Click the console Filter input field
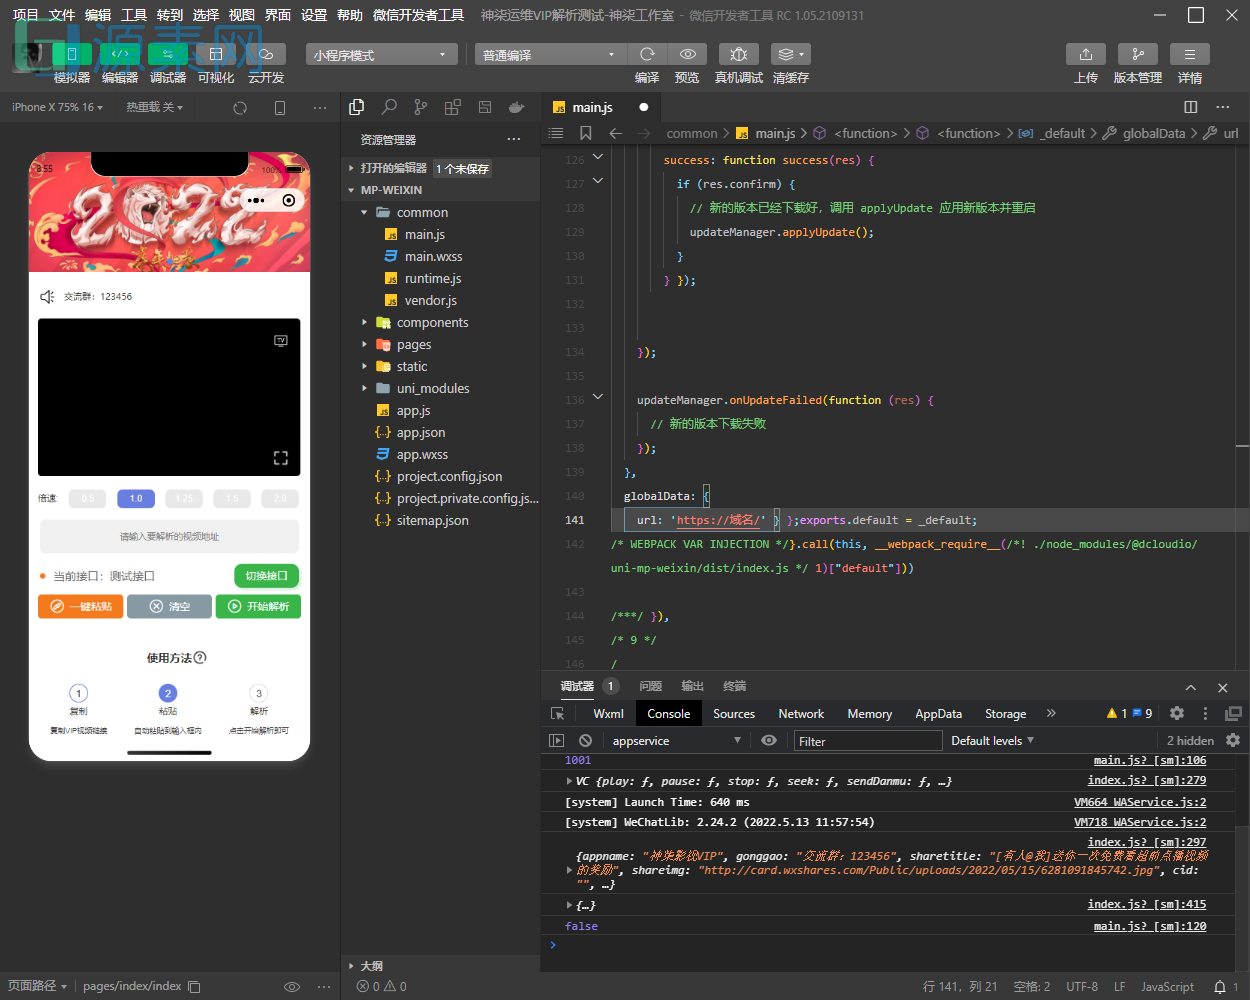The width and height of the screenshot is (1250, 1000). pos(867,741)
